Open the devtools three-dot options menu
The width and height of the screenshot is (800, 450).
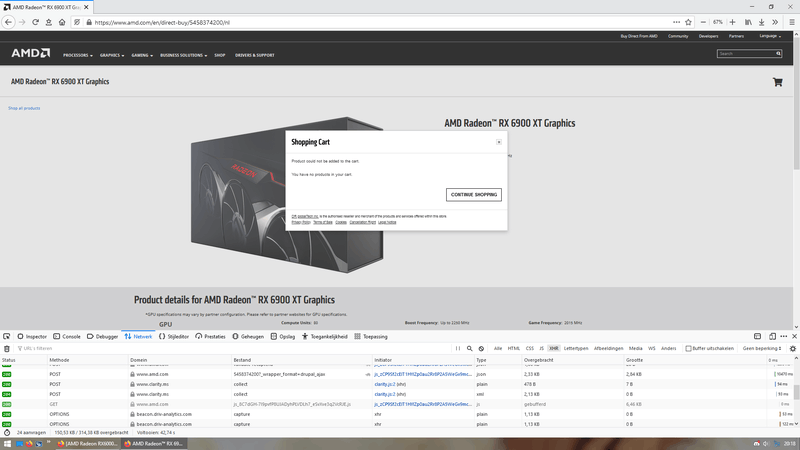(784, 336)
